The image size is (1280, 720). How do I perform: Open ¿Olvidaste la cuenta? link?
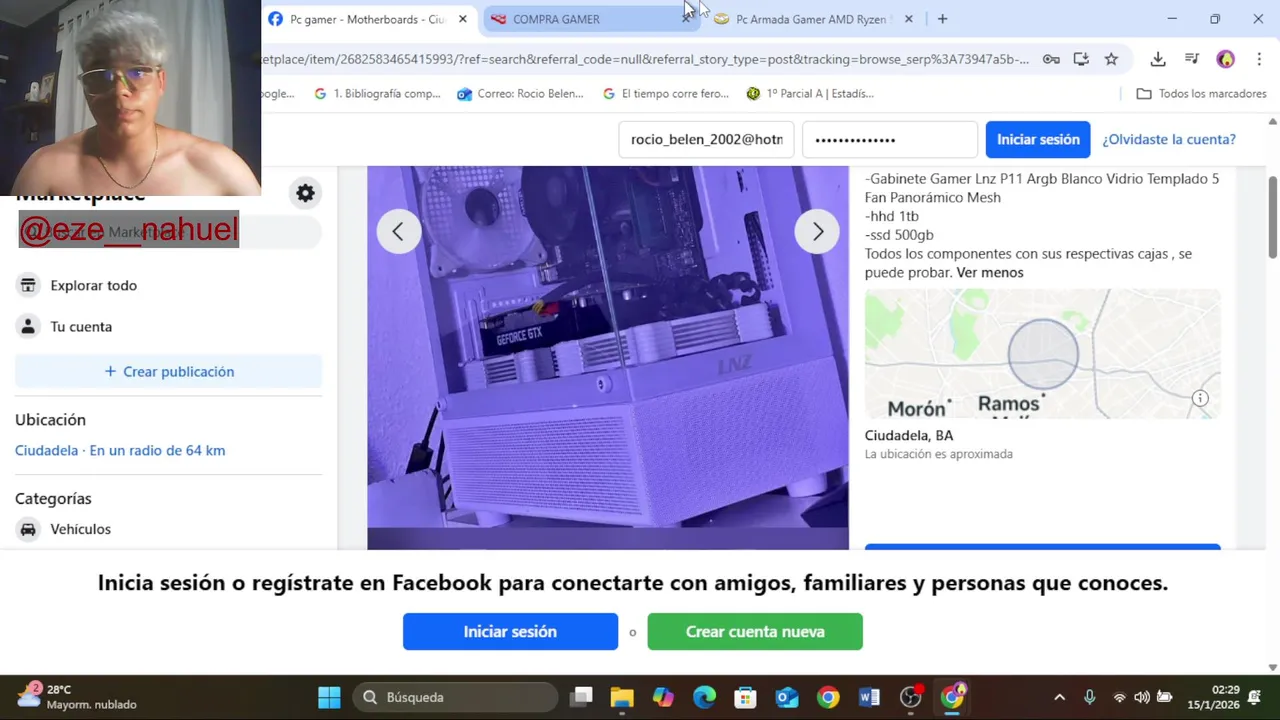pos(1169,139)
